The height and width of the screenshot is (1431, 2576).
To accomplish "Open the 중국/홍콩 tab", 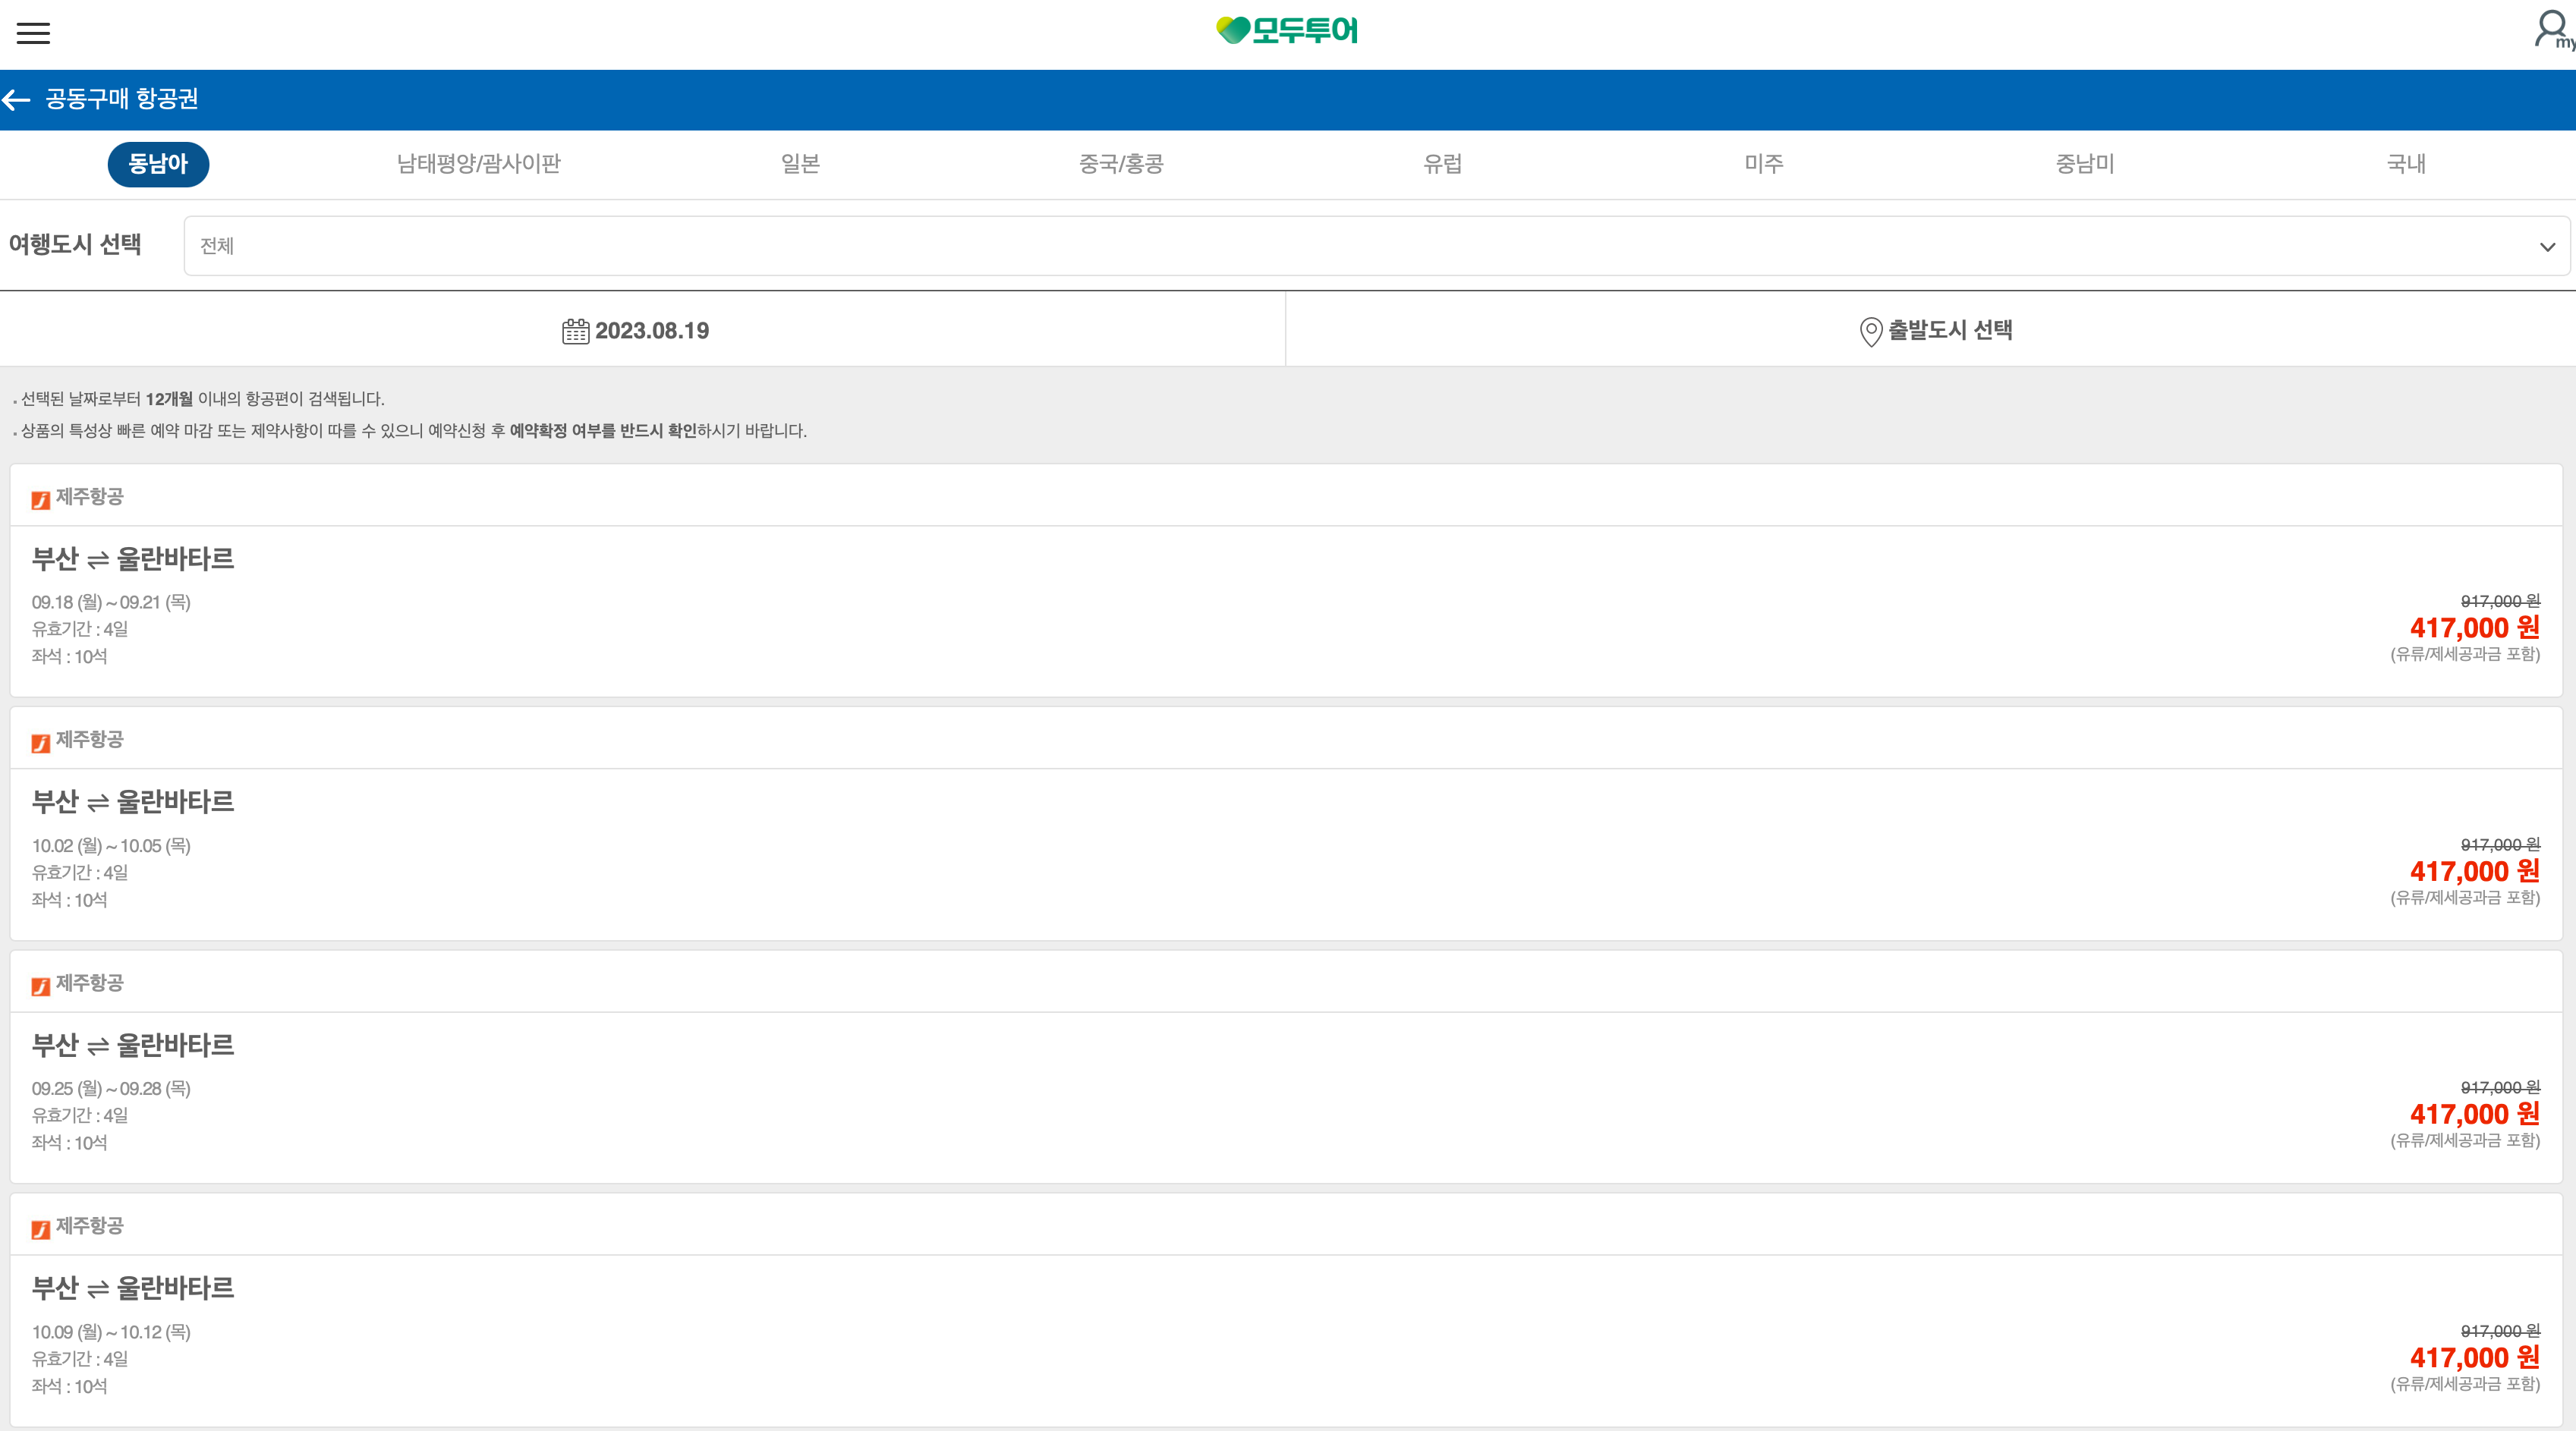I will tap(1121, 164).
